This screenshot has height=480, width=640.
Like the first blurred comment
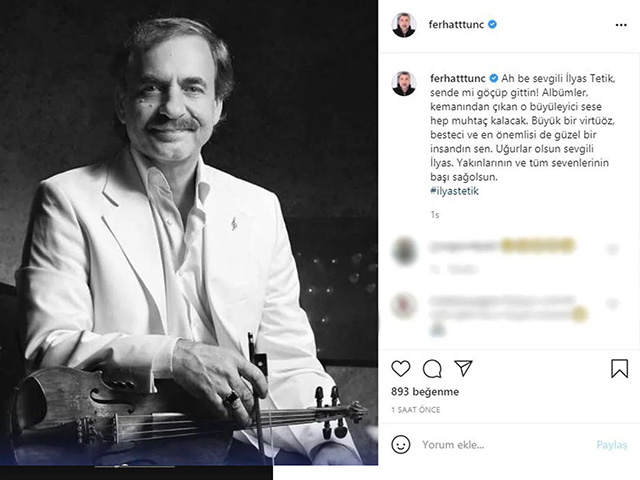click(612, 248)
